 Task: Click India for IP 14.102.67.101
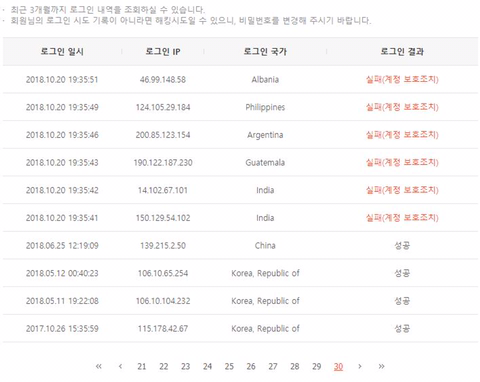click(265, 190)
